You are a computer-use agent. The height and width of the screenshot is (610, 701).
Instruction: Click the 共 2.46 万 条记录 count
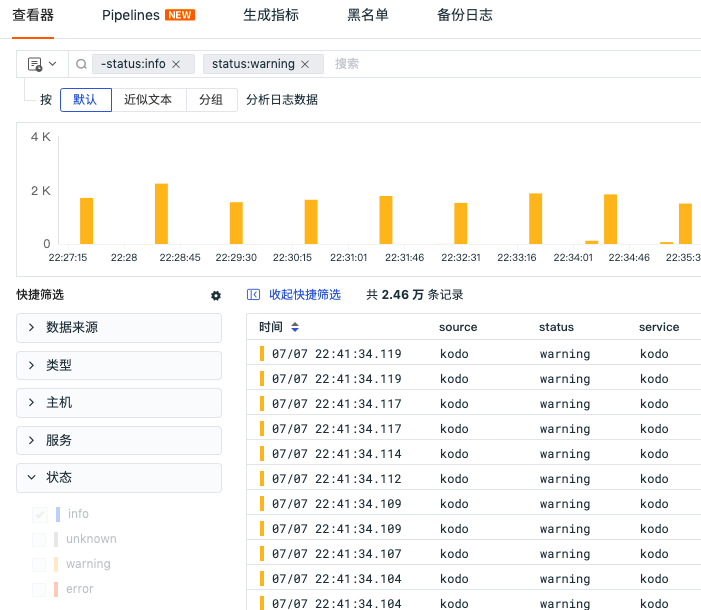tap(414, 295)
